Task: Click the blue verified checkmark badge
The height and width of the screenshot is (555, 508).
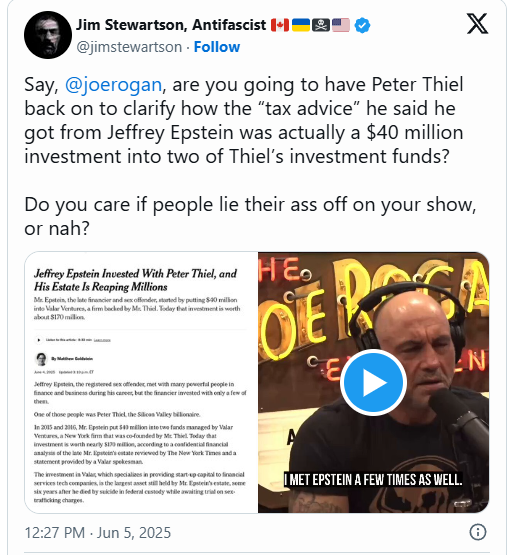Action: (362, 25)
